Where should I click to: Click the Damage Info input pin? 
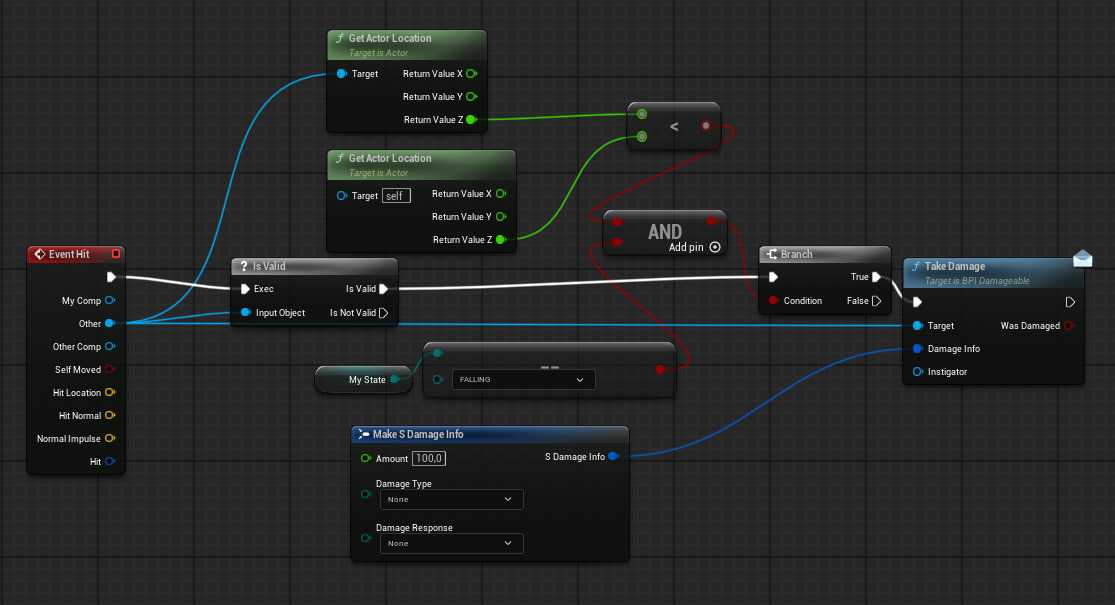[917, 348]
